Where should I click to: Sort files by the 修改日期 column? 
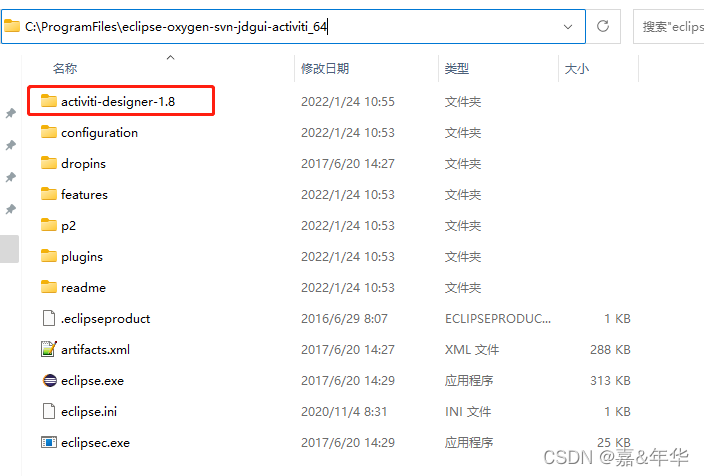pos(325,69)
